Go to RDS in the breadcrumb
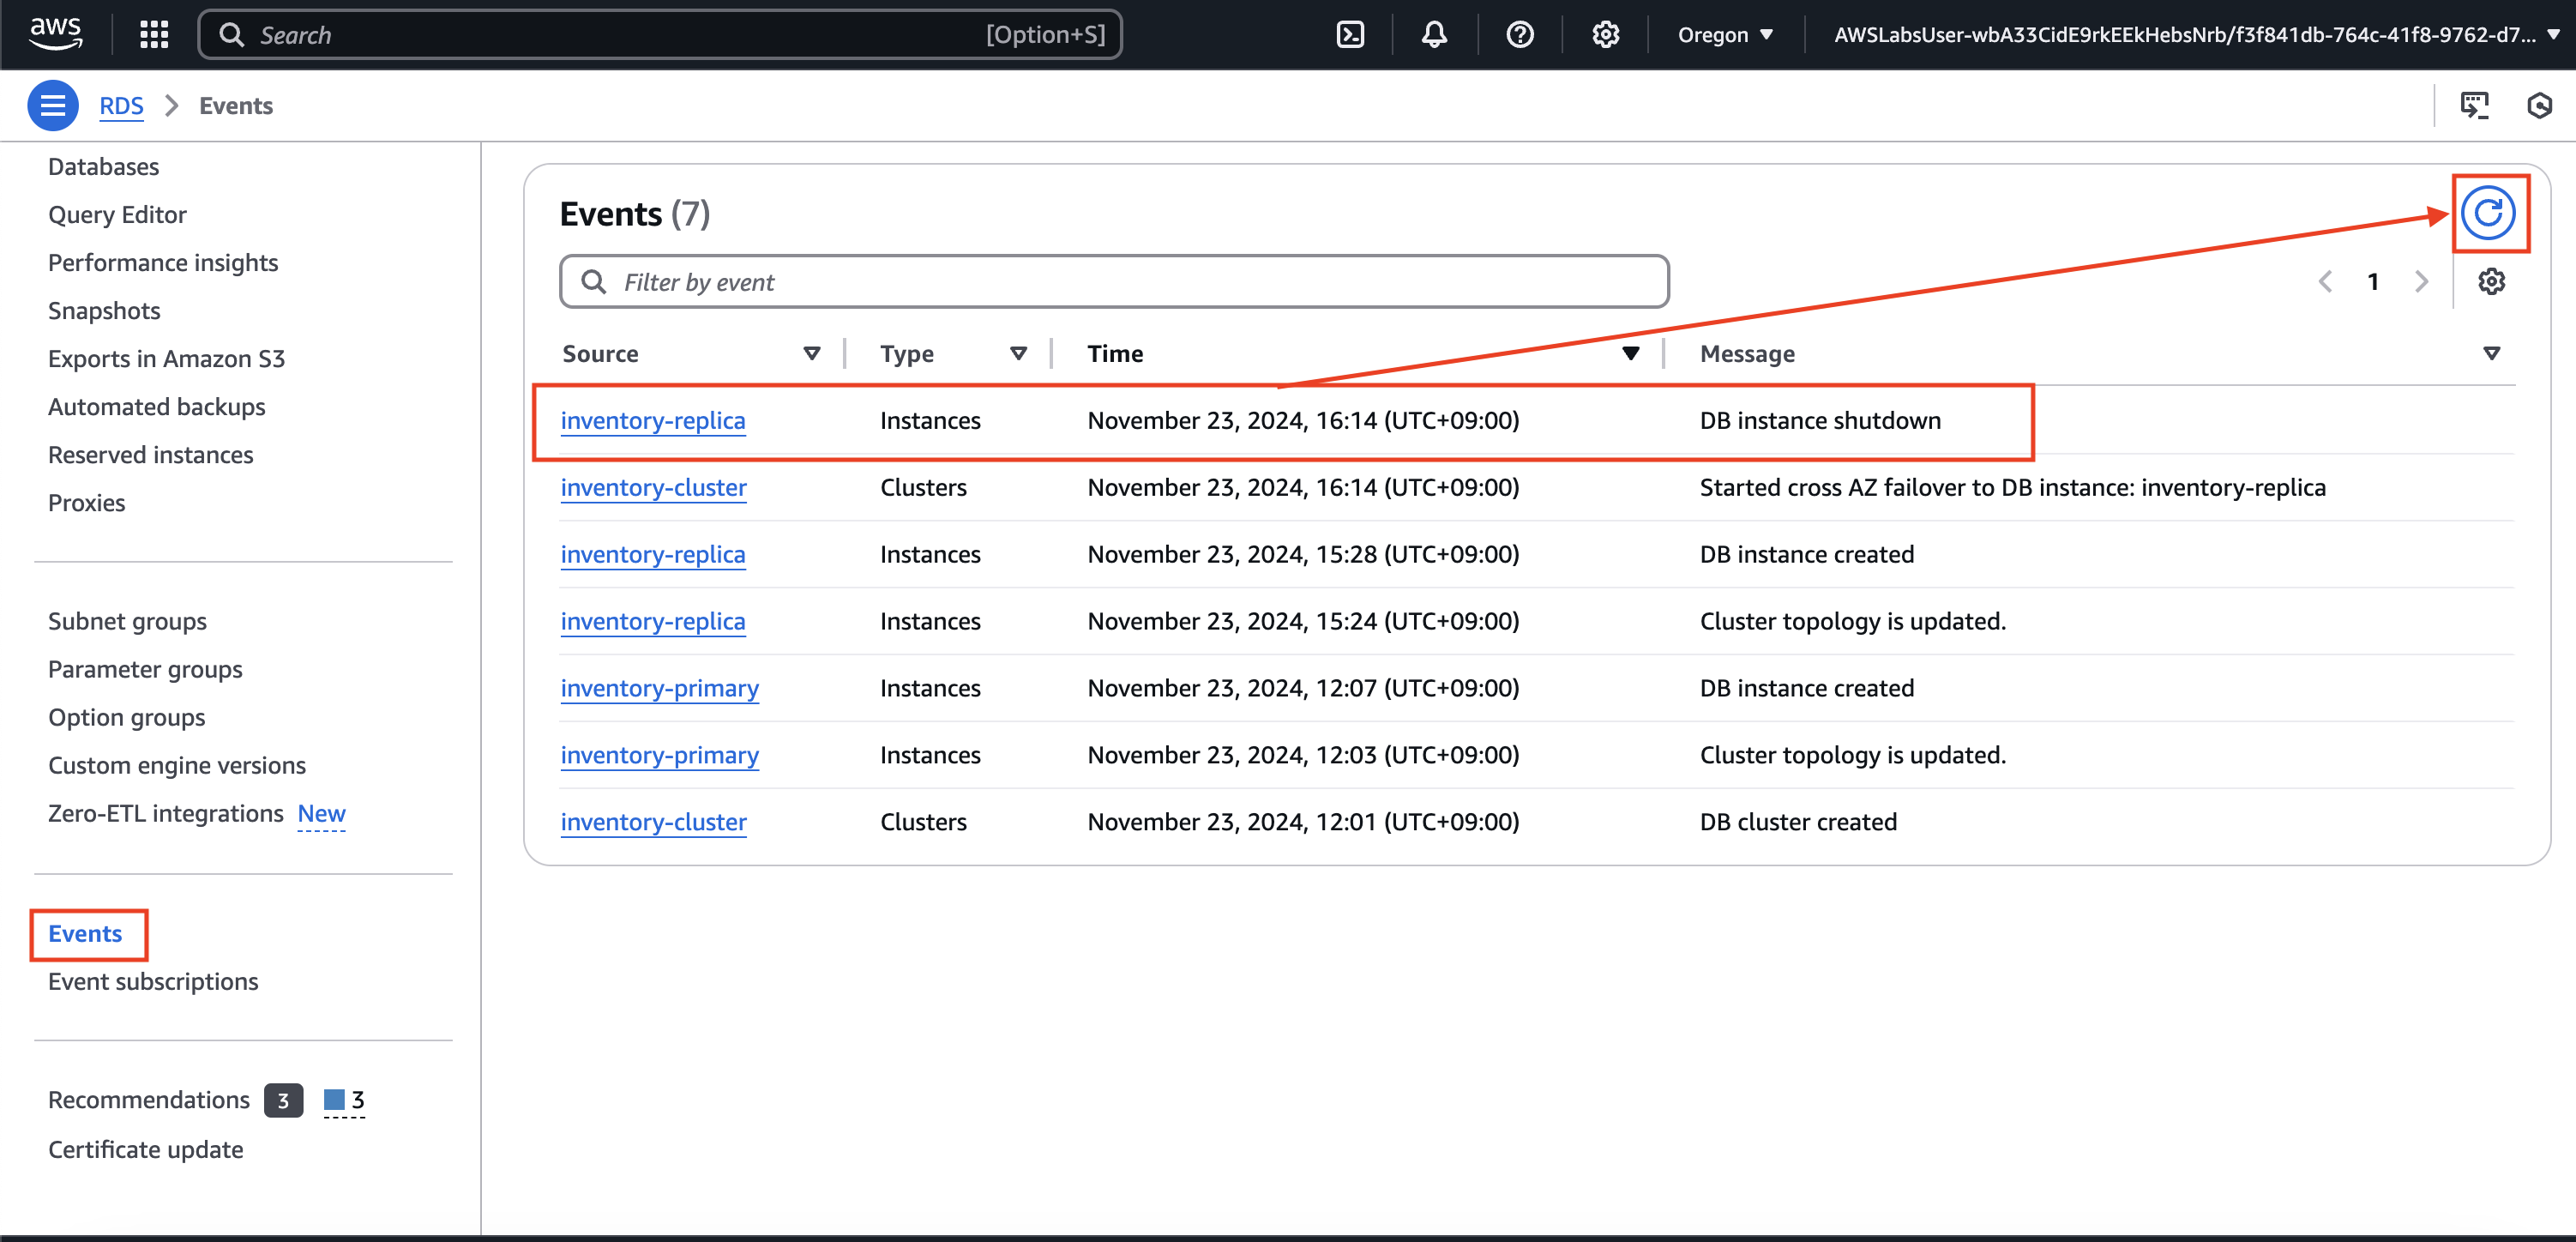The height and width of the screenshot is (1242, 2576). coord(121,106)
